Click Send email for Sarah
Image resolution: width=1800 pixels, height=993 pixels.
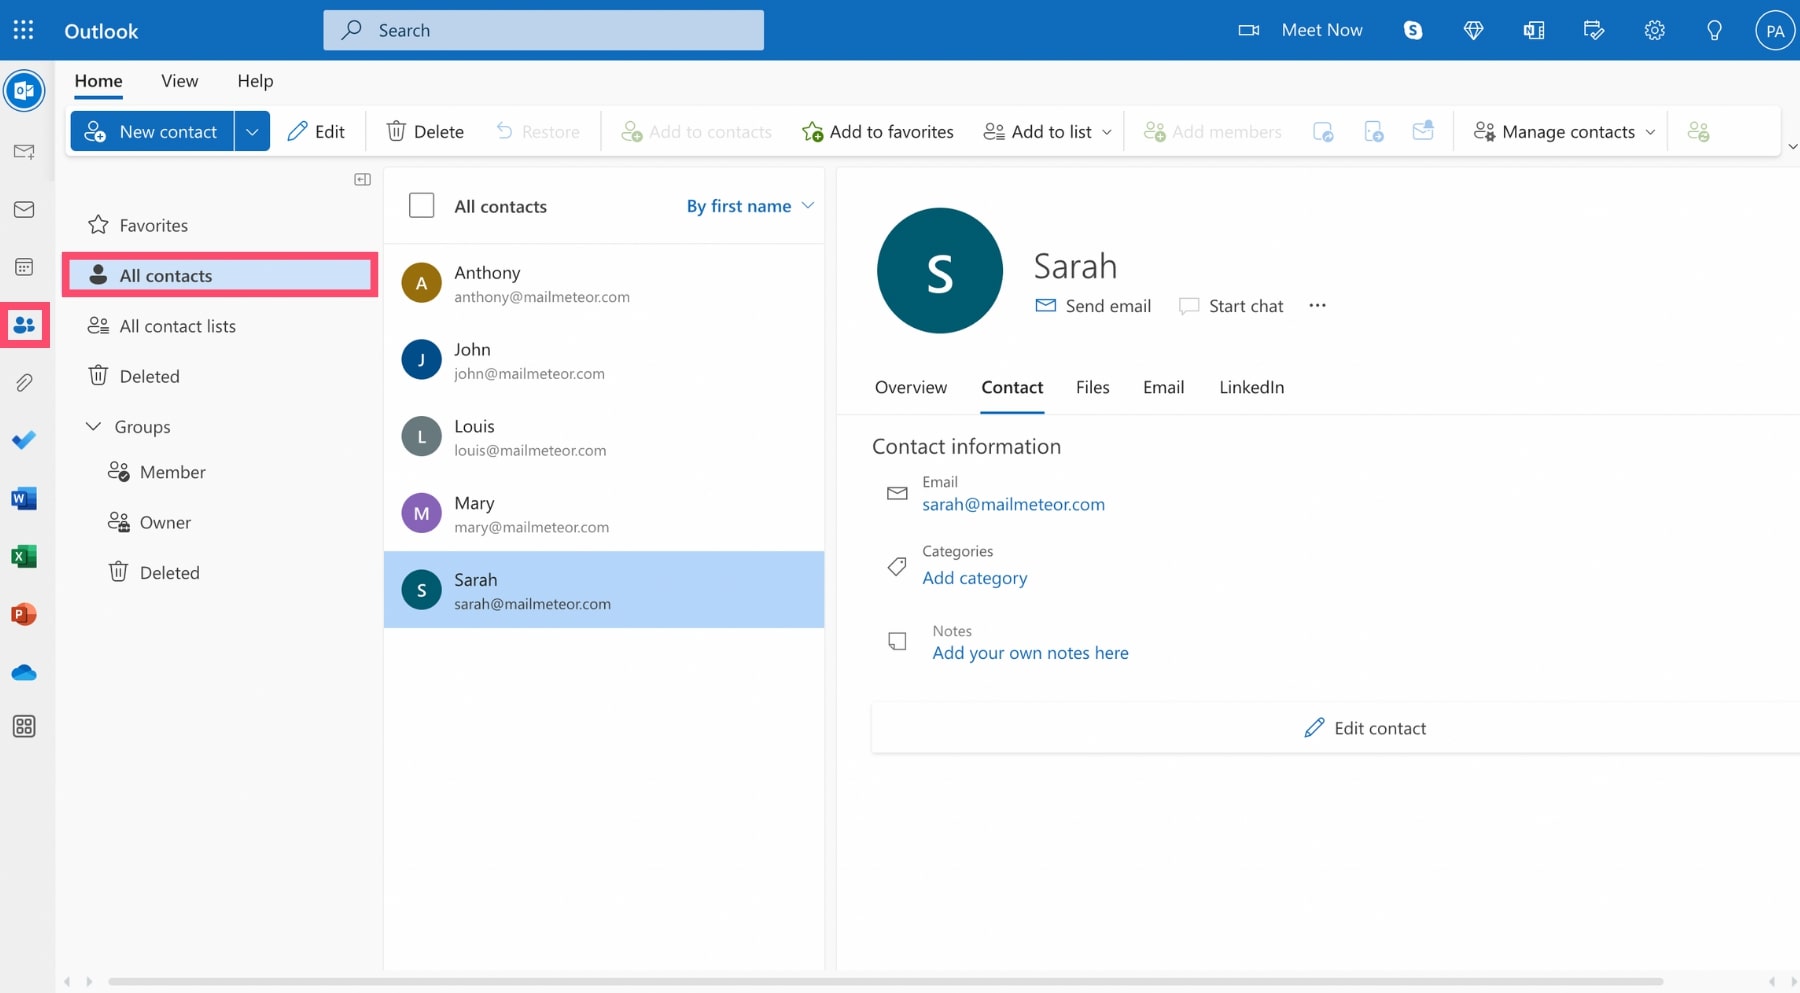[x=1093, y=306]
